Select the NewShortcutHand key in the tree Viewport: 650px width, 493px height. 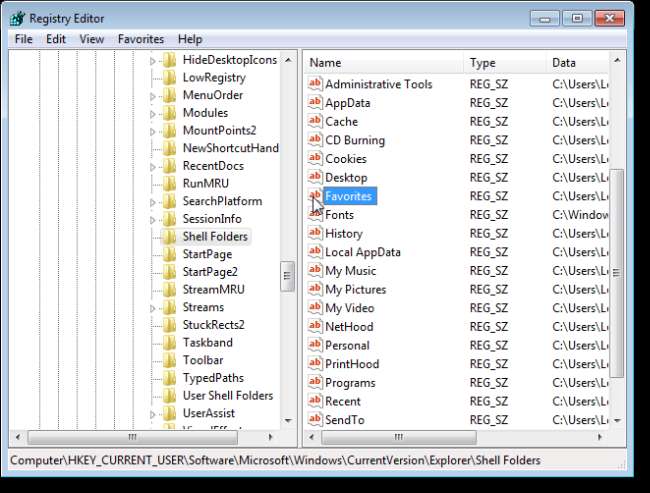click(230, 148)
